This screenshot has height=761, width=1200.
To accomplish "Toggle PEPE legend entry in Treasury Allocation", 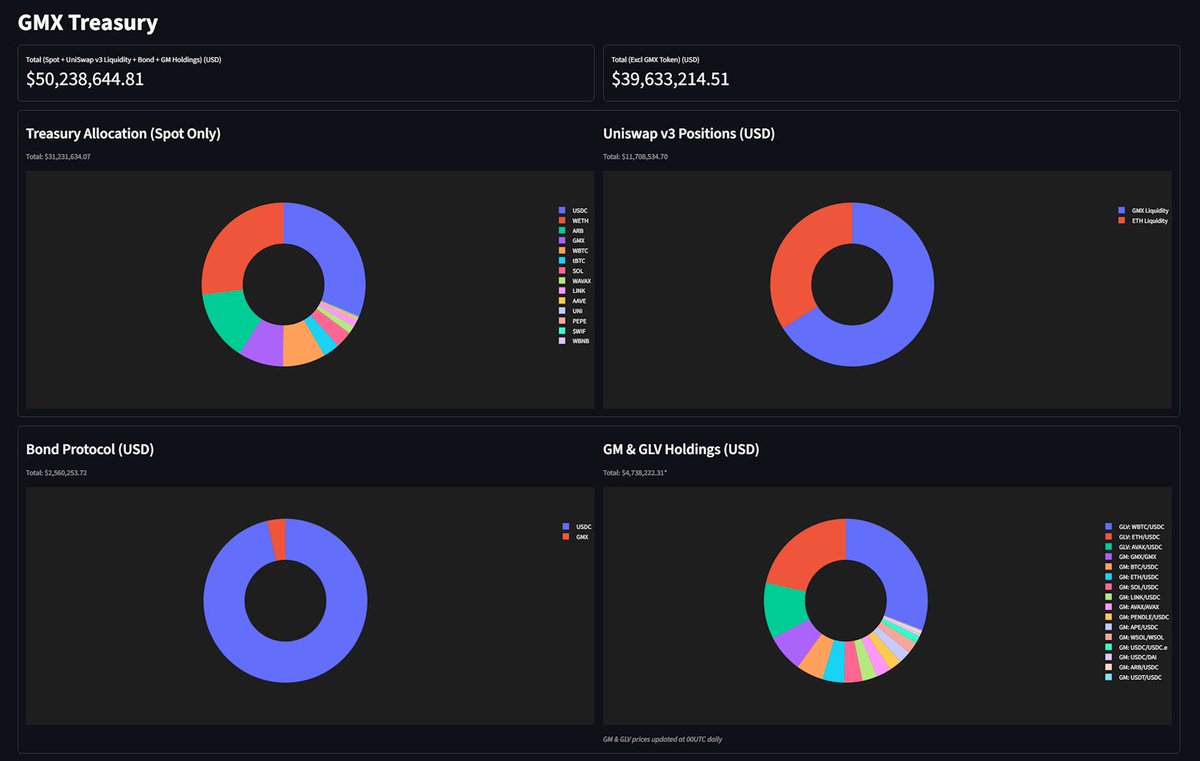I will 573,321.
